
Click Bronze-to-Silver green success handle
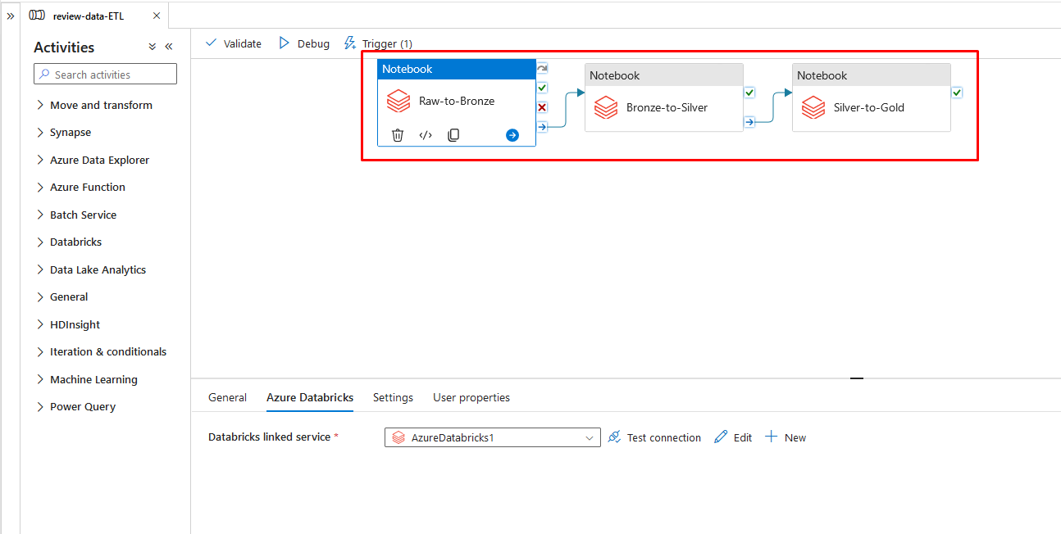[x=750, y=93]
